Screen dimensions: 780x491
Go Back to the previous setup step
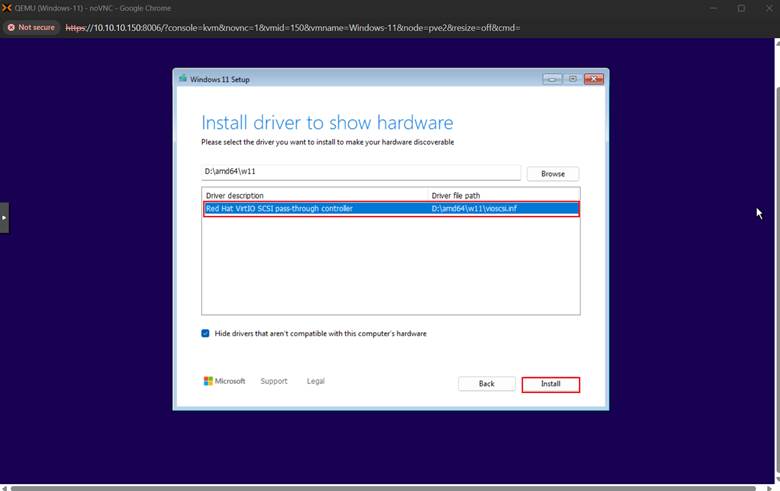486,384
